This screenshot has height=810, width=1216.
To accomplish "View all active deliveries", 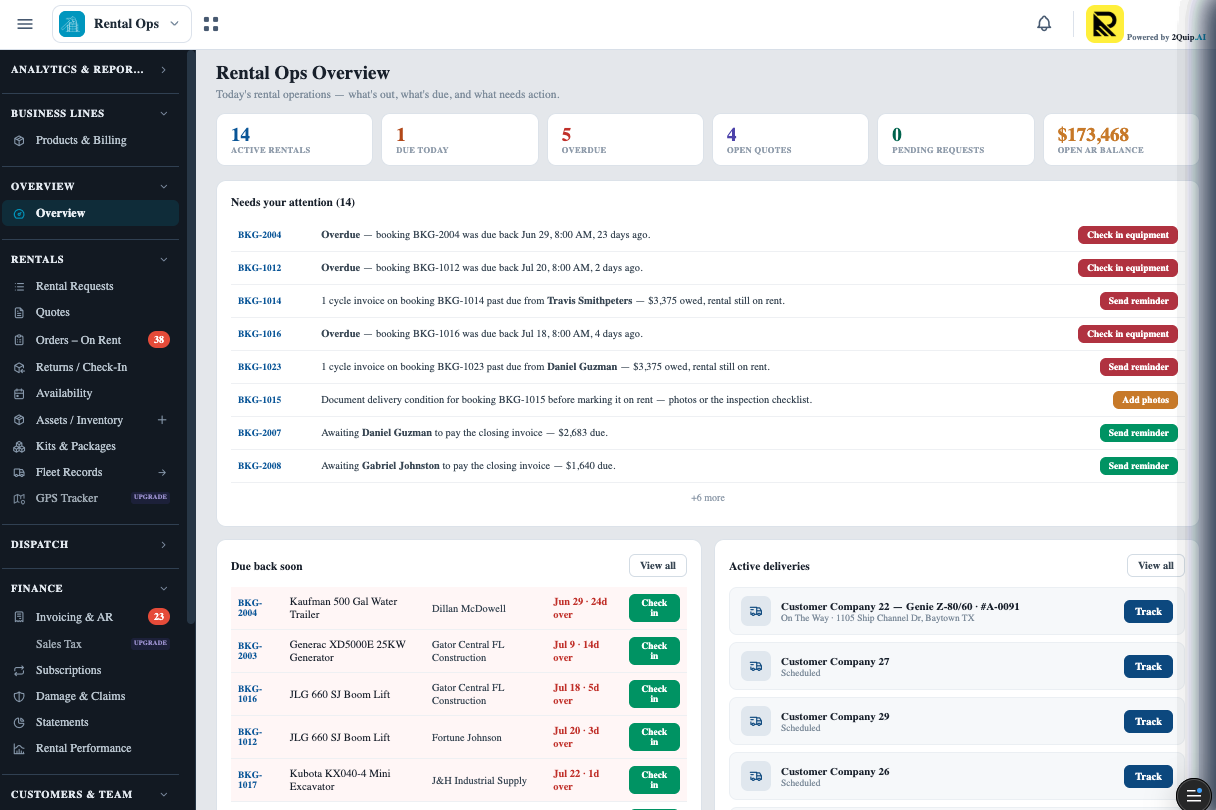I will [1156, 566].
